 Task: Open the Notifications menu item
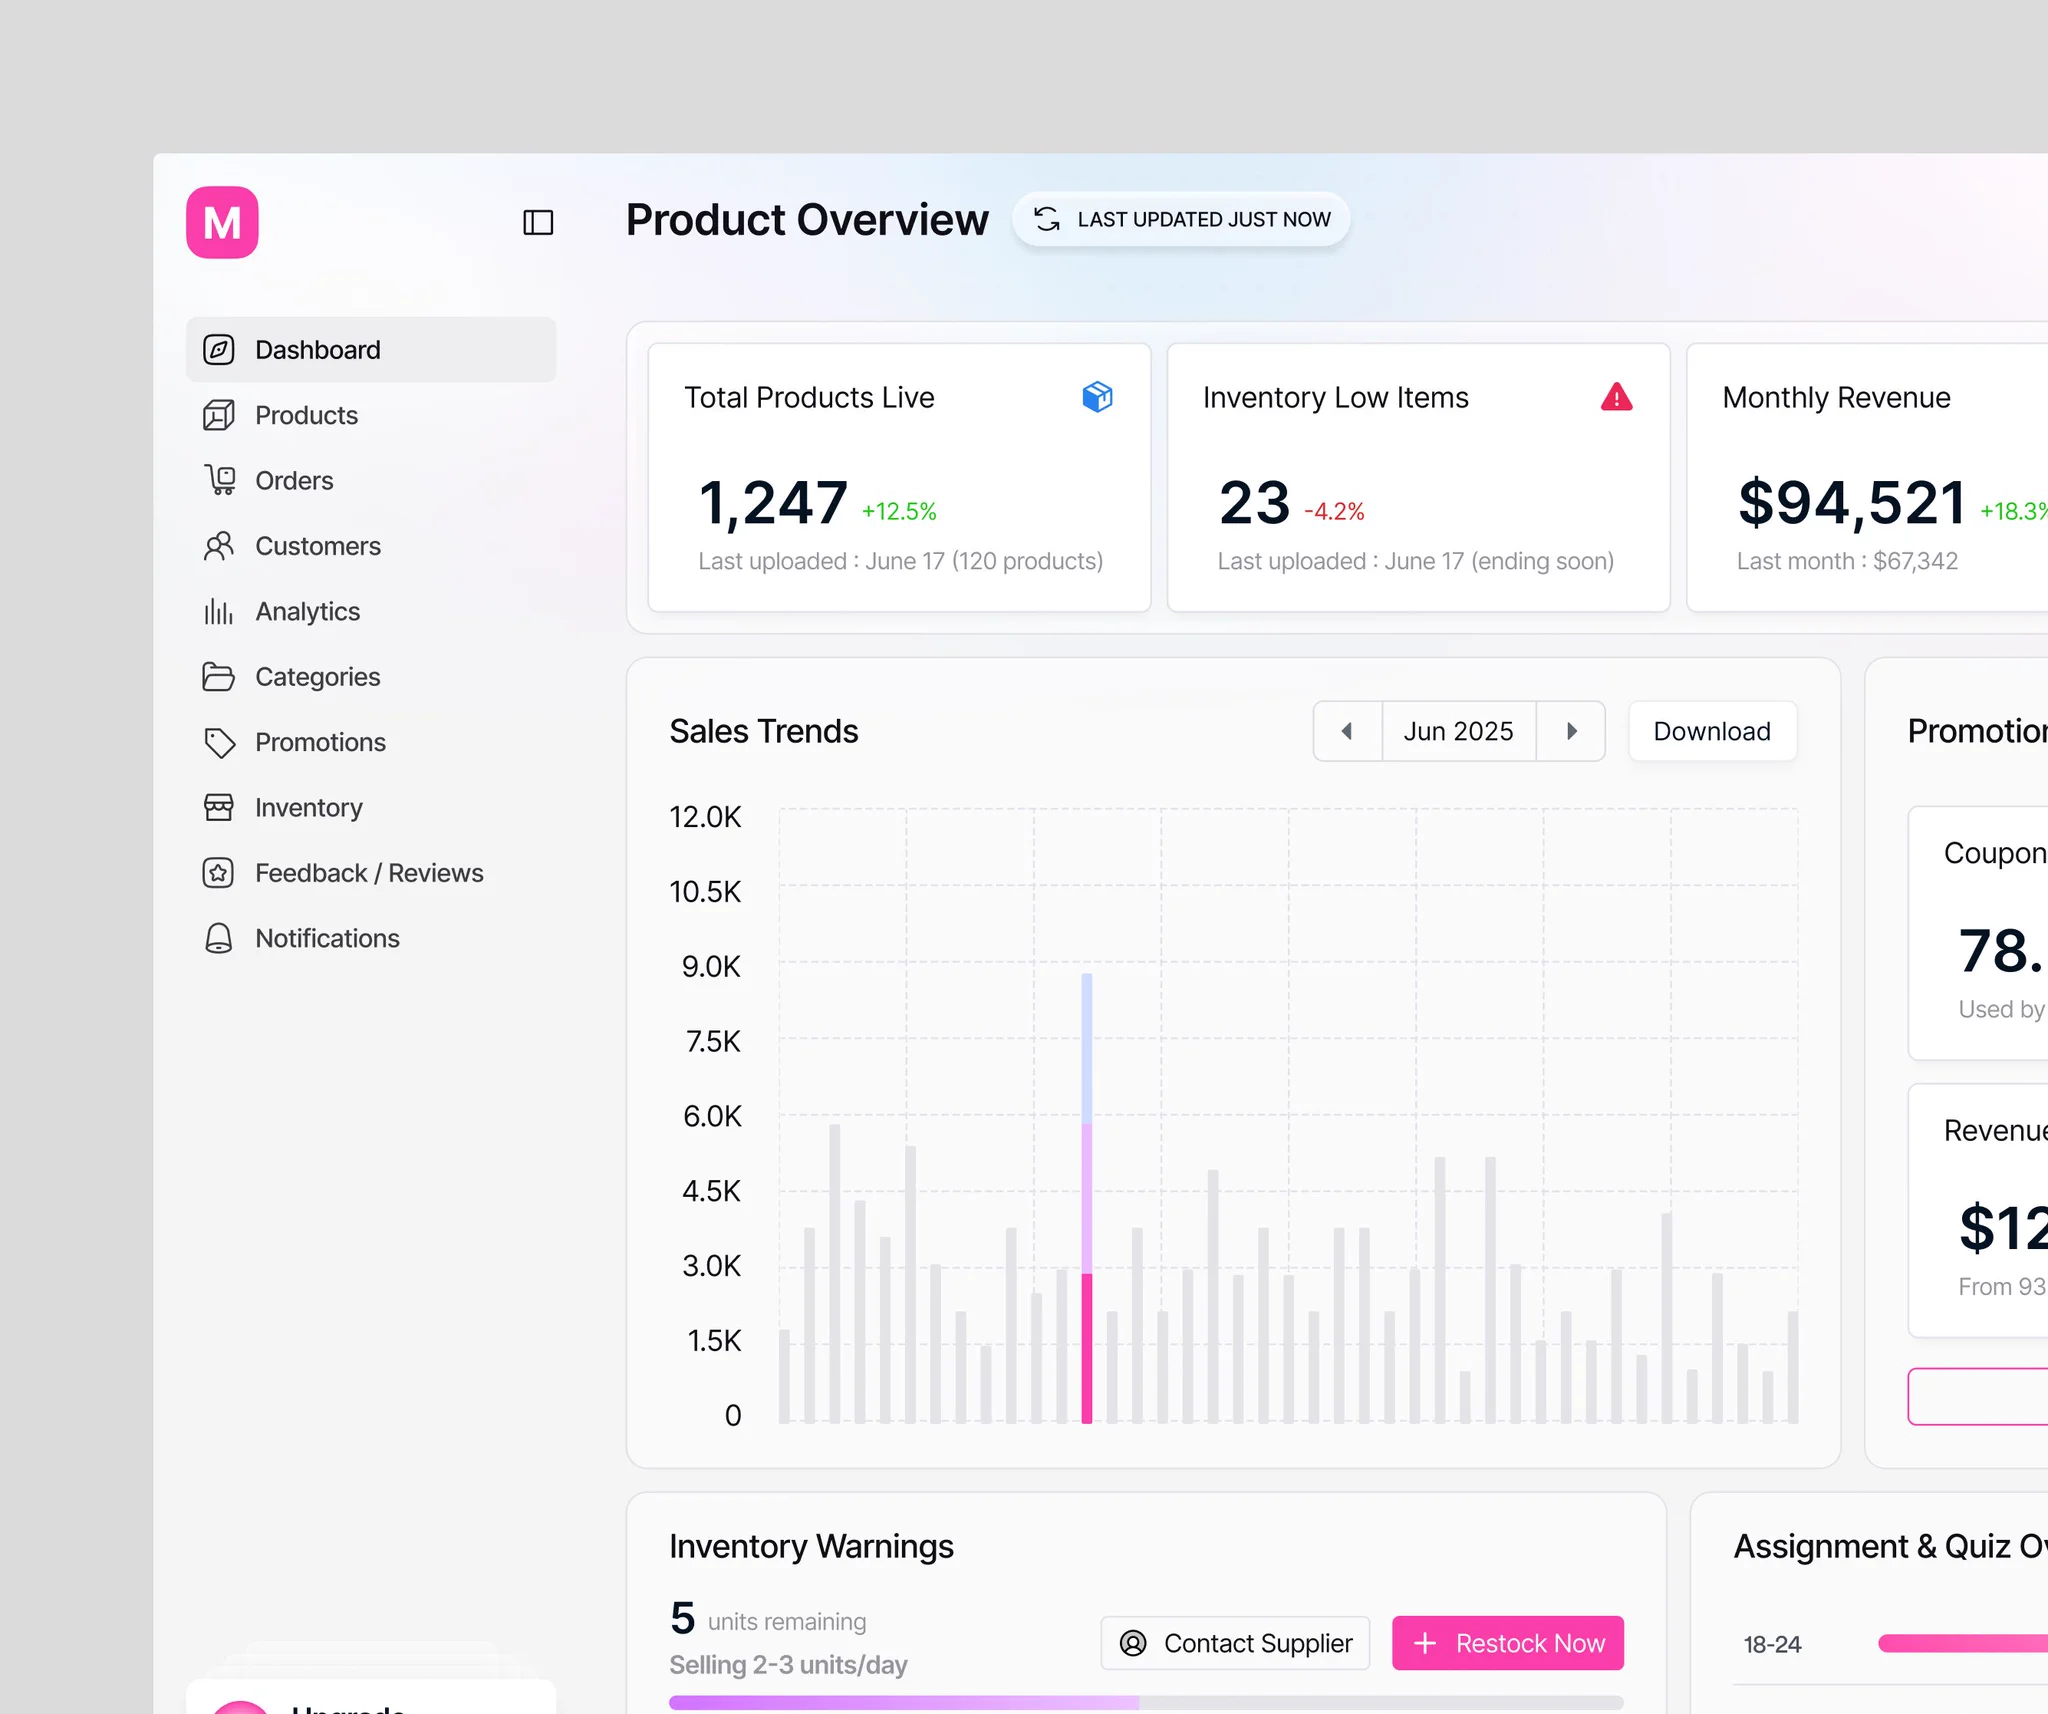click(371, 938)
